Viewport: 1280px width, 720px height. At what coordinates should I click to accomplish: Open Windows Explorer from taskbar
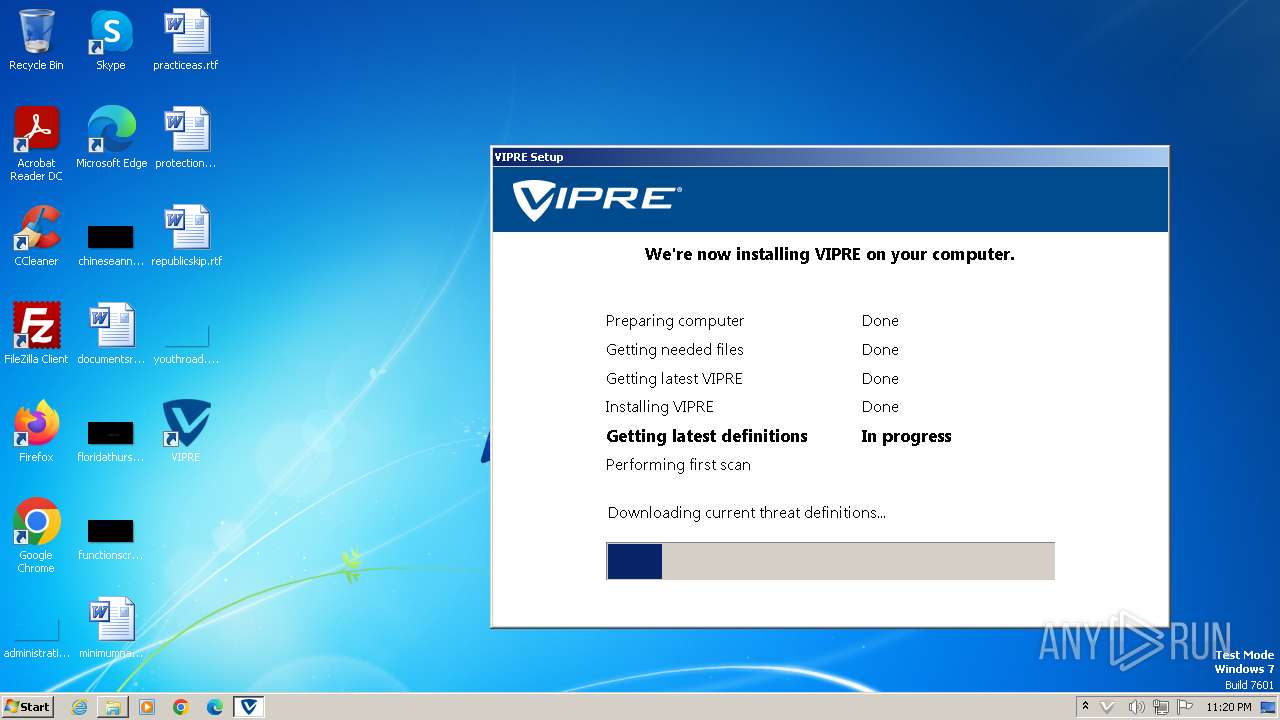coord(113,707)
